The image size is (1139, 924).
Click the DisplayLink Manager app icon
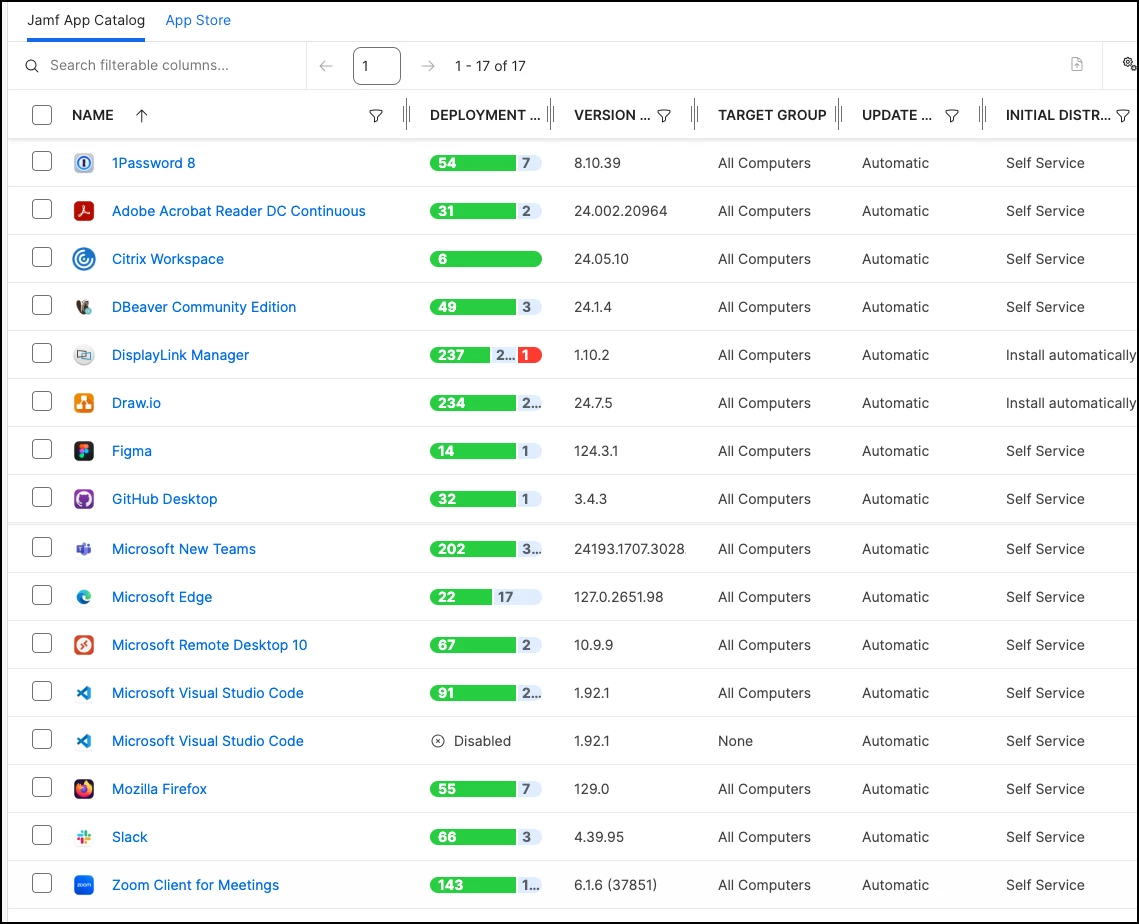click(x=84, y=354)
